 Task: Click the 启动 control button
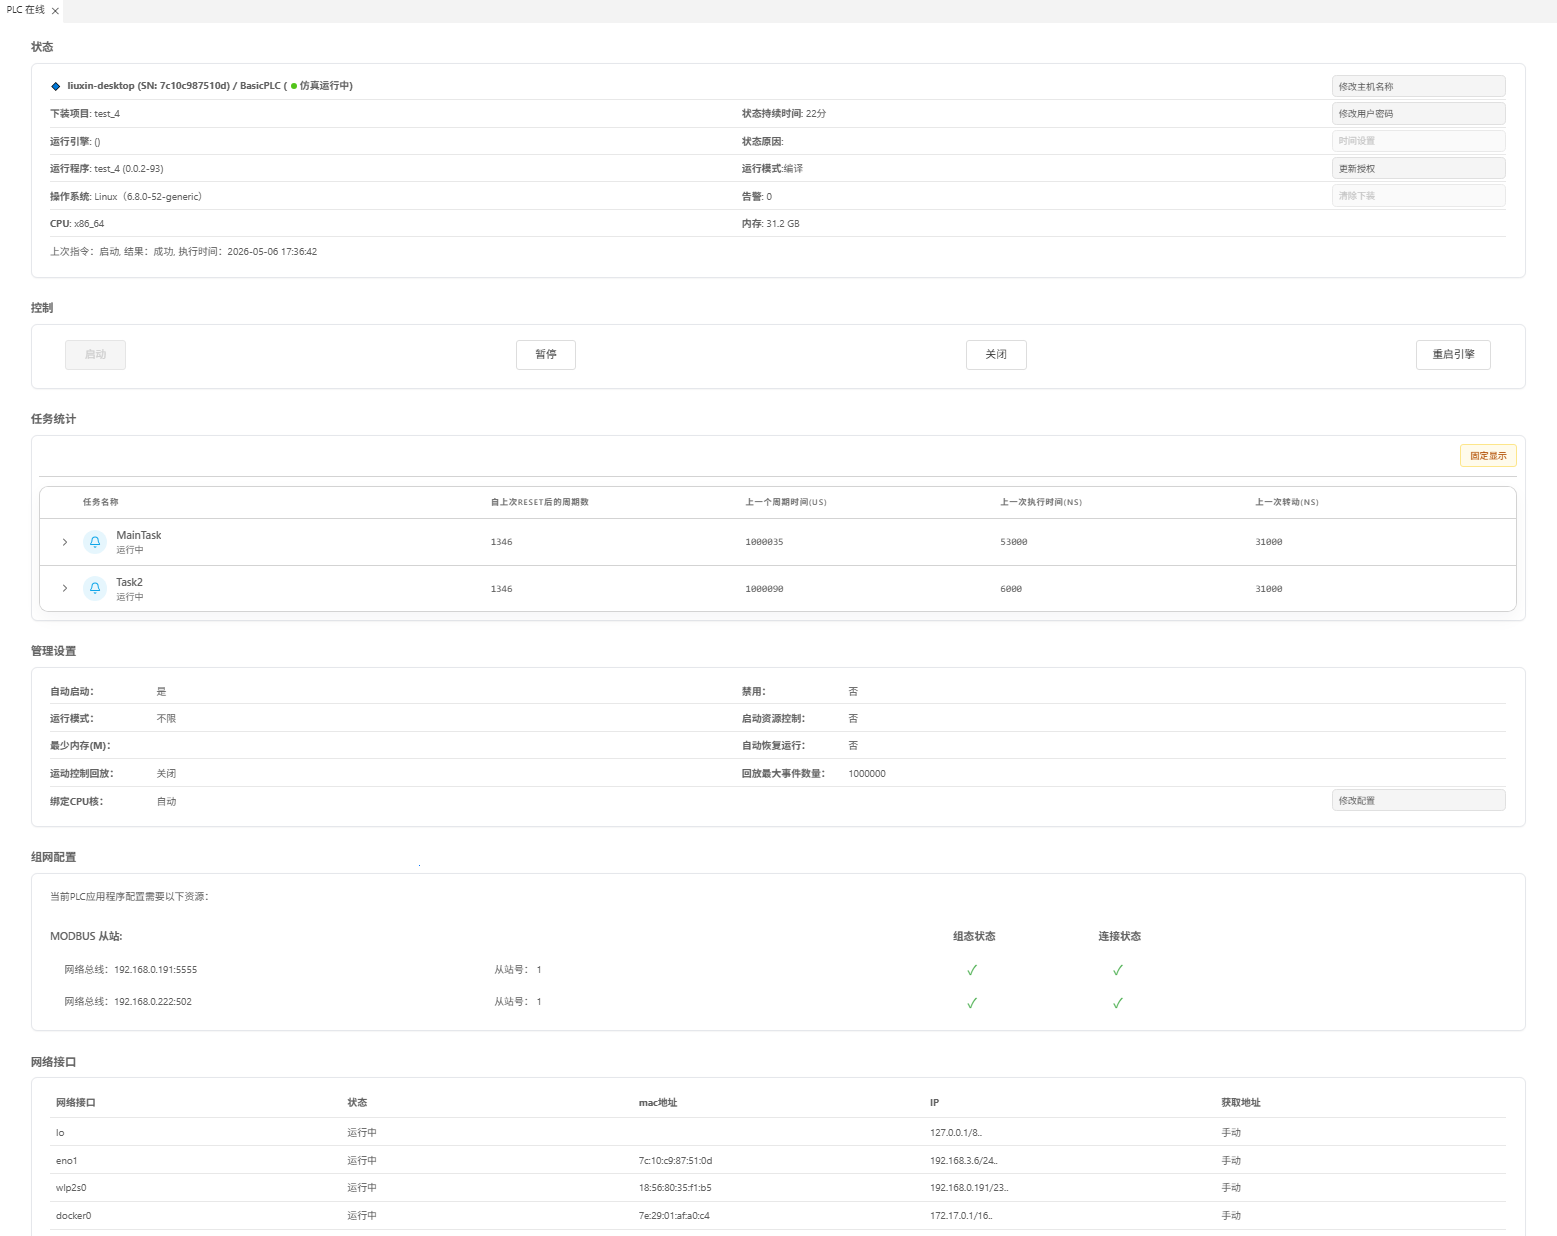(95, 355)
